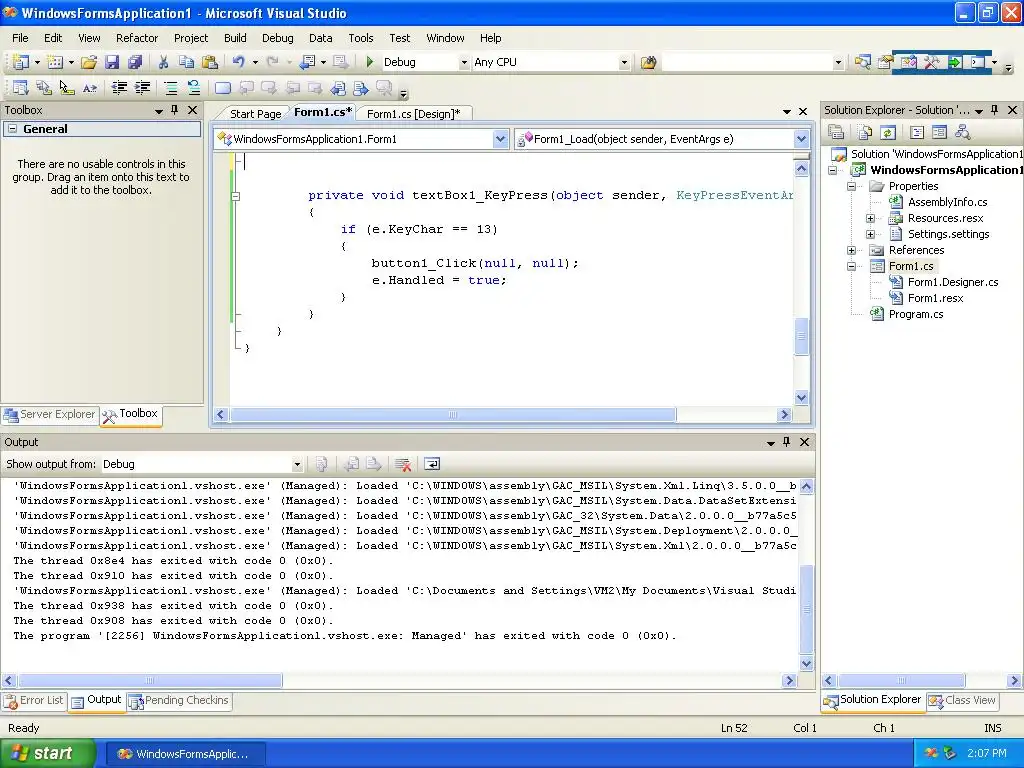Click the Output window horizontal scrollbar thumb

coord(150,680)
